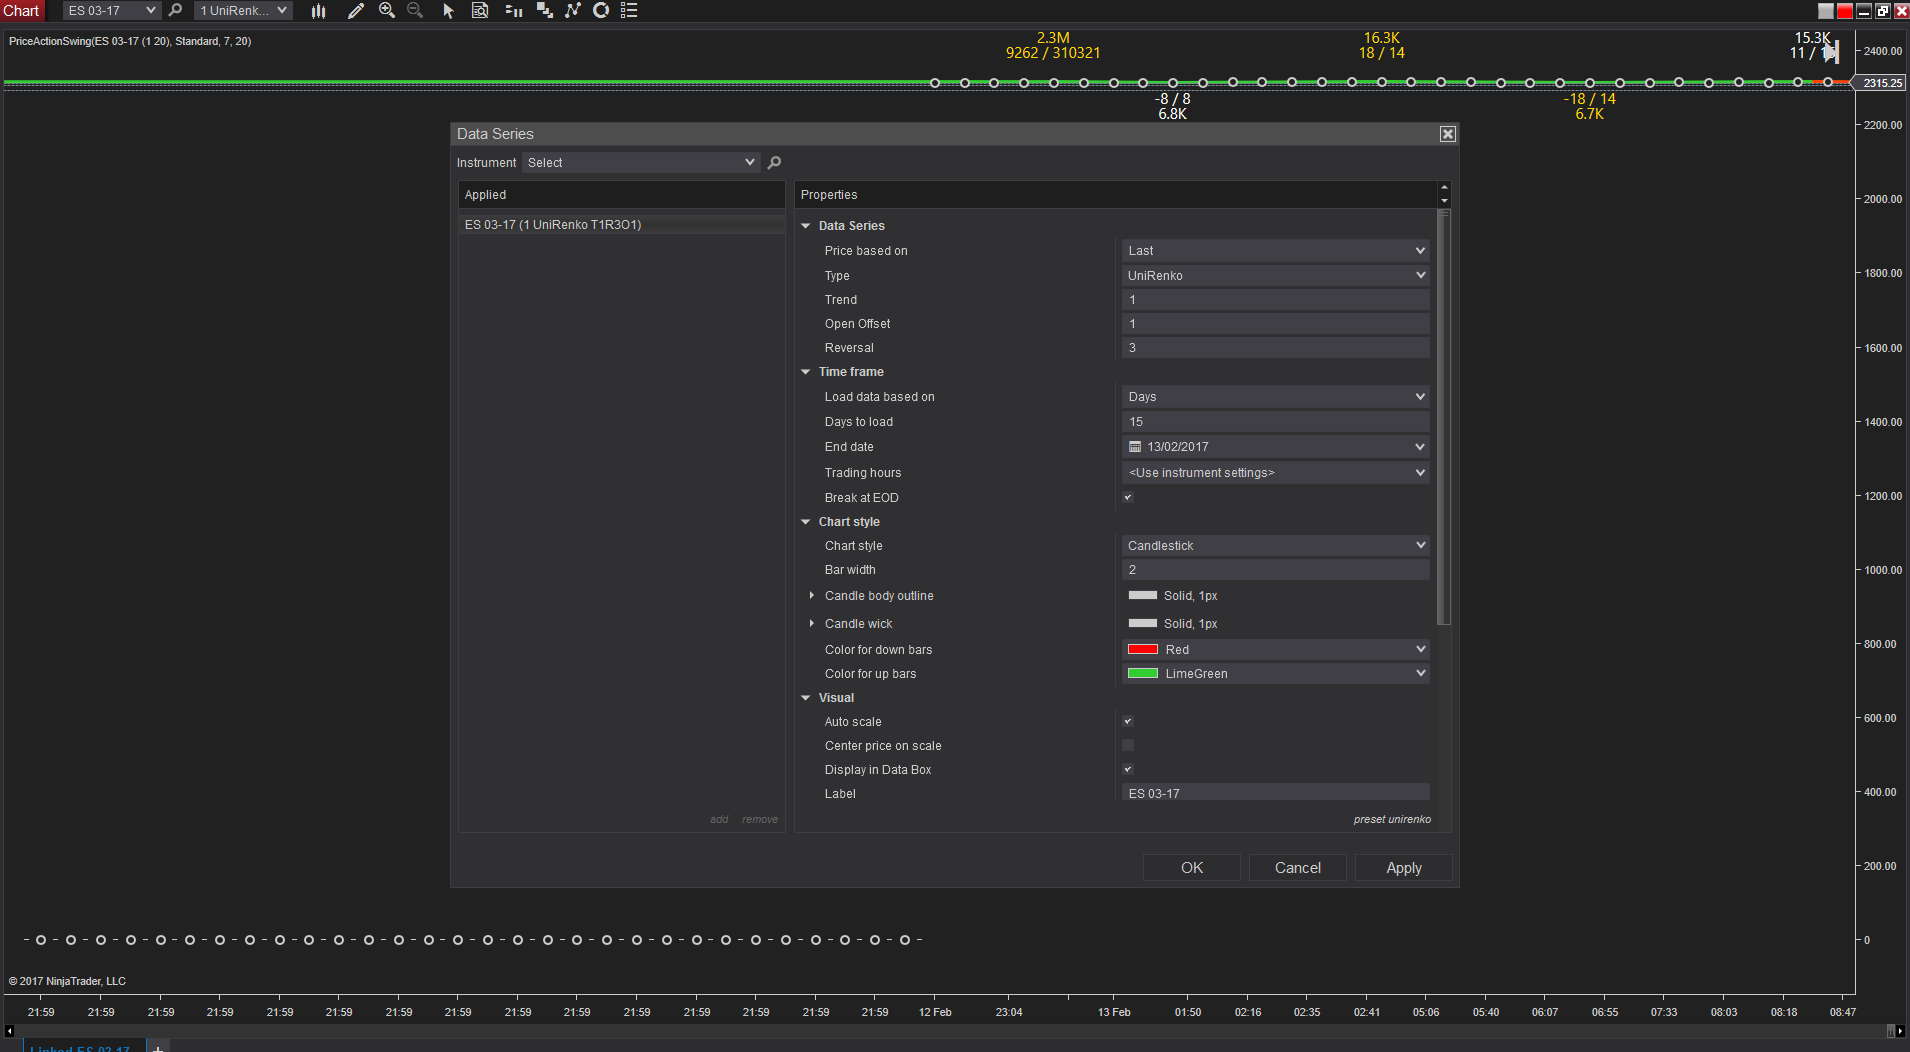
Task: Collapse the Visual section
Action: point(806,698)
